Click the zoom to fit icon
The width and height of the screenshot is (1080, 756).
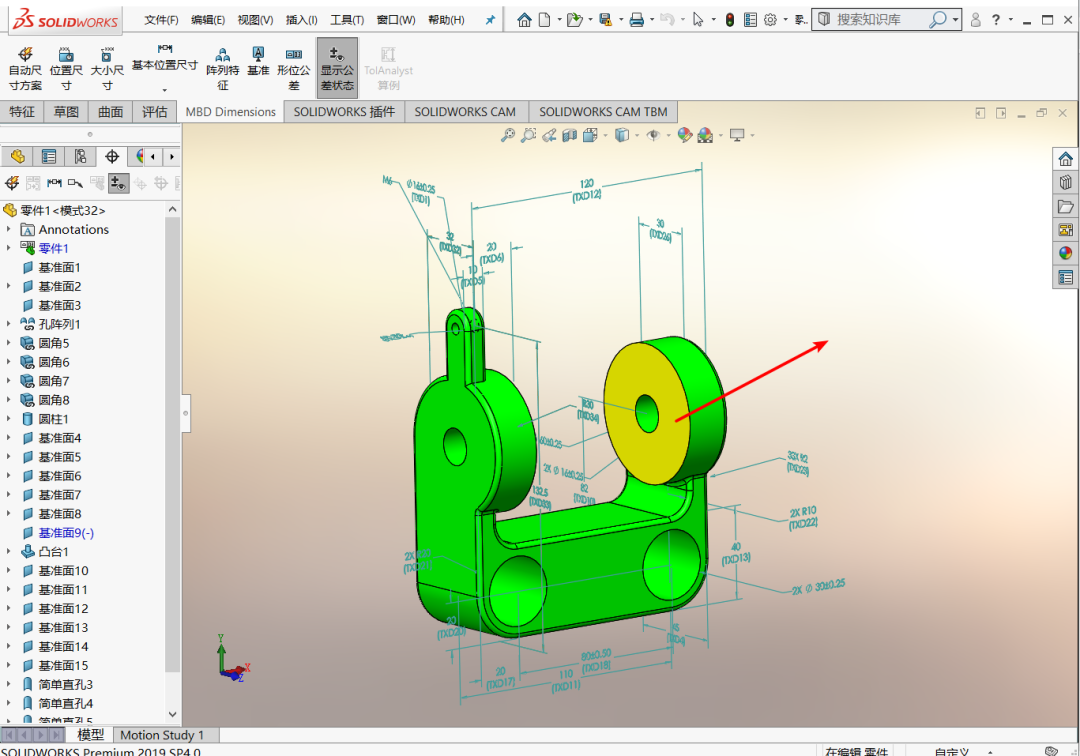tap(508, 135)
